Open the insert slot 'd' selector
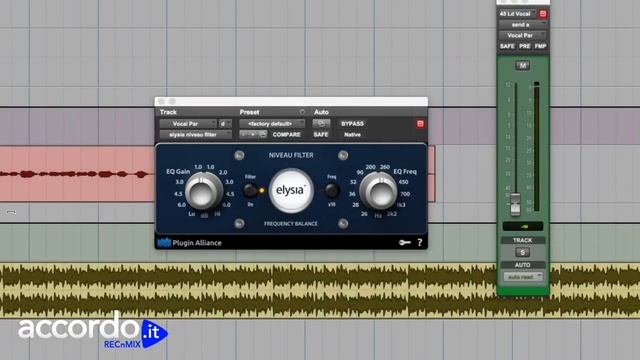Viewport: 640px width, 360px height. click(225, 124)
